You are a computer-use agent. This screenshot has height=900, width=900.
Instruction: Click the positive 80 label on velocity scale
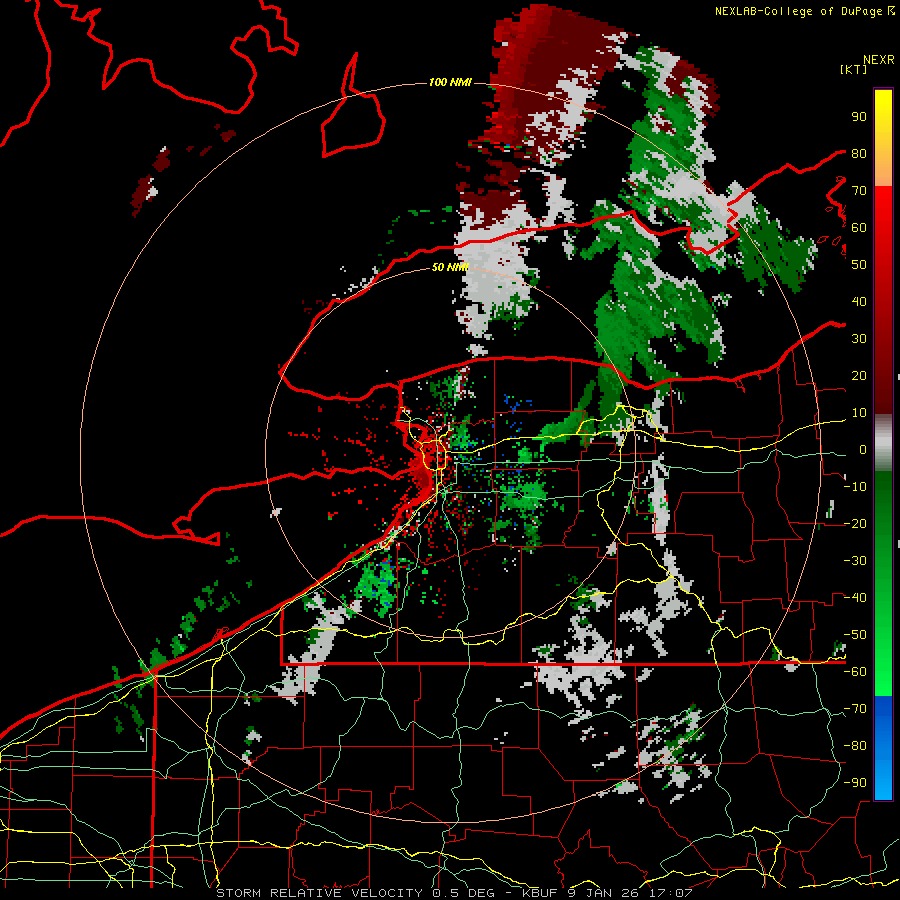[859, 153]
